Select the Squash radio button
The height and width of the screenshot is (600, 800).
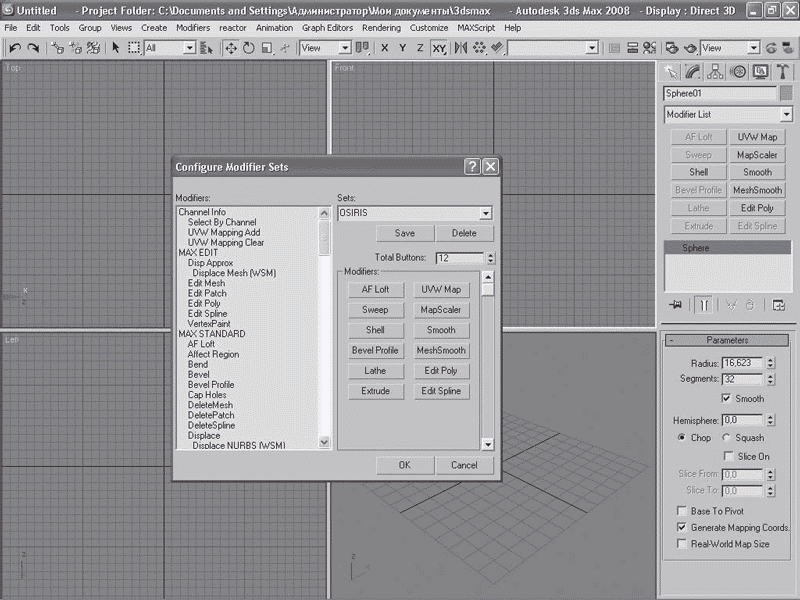(x=726, y=438)
